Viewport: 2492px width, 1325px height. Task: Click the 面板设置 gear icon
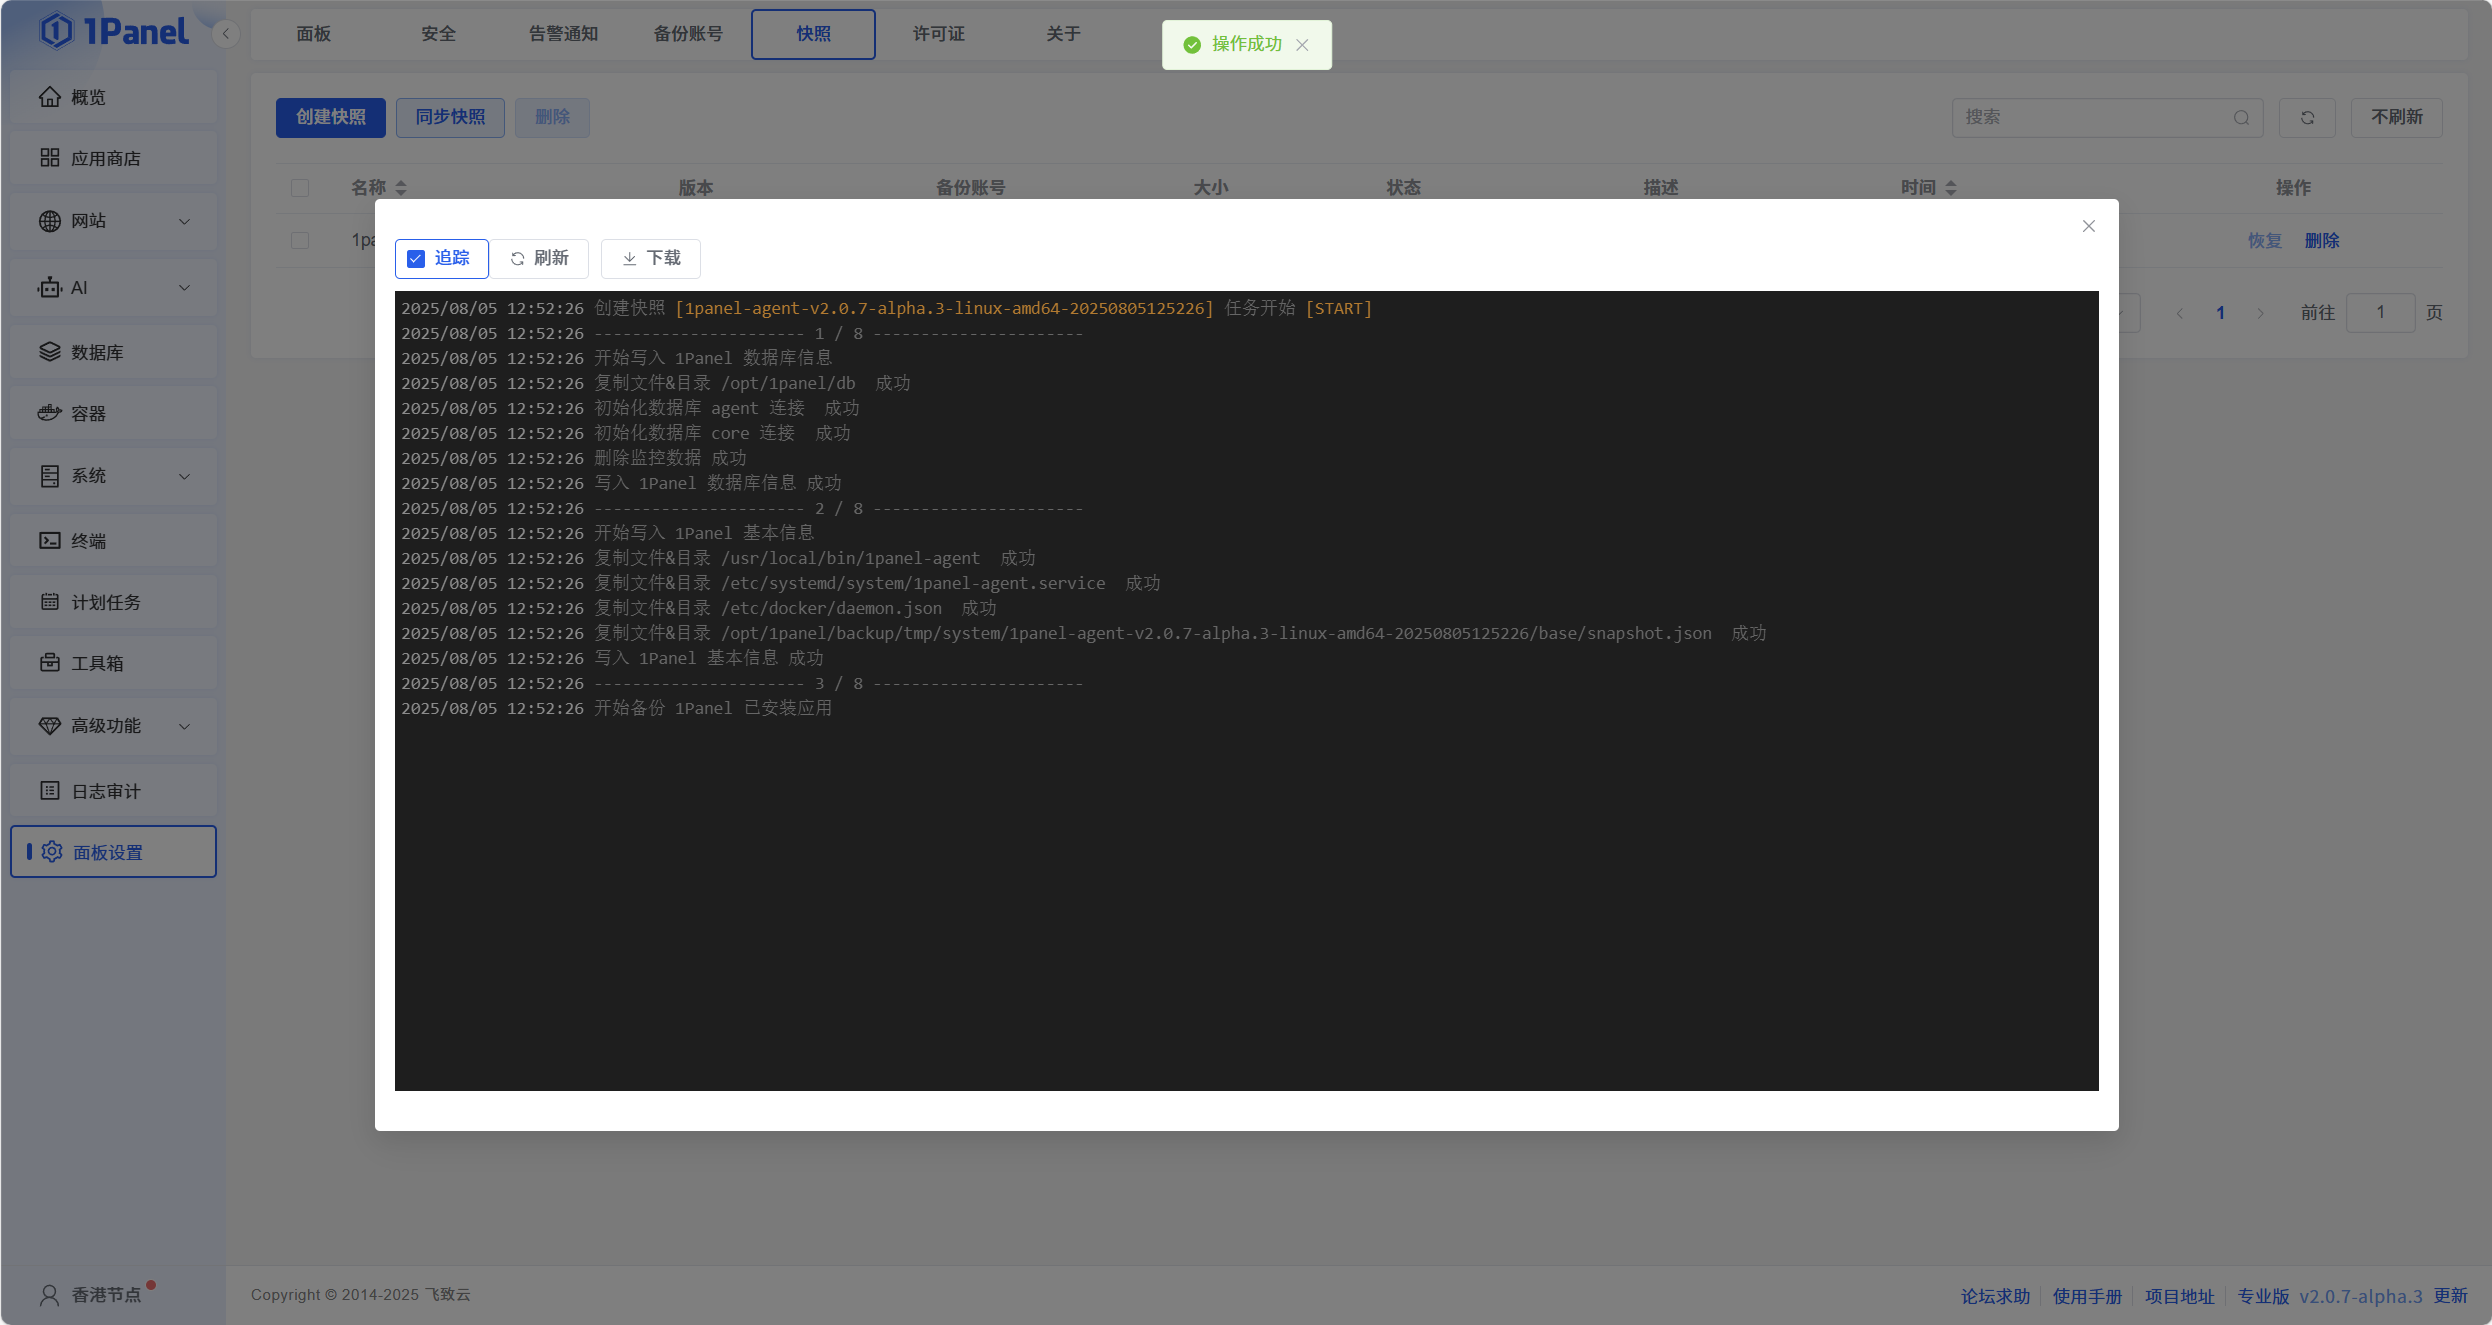click(52, 852)
